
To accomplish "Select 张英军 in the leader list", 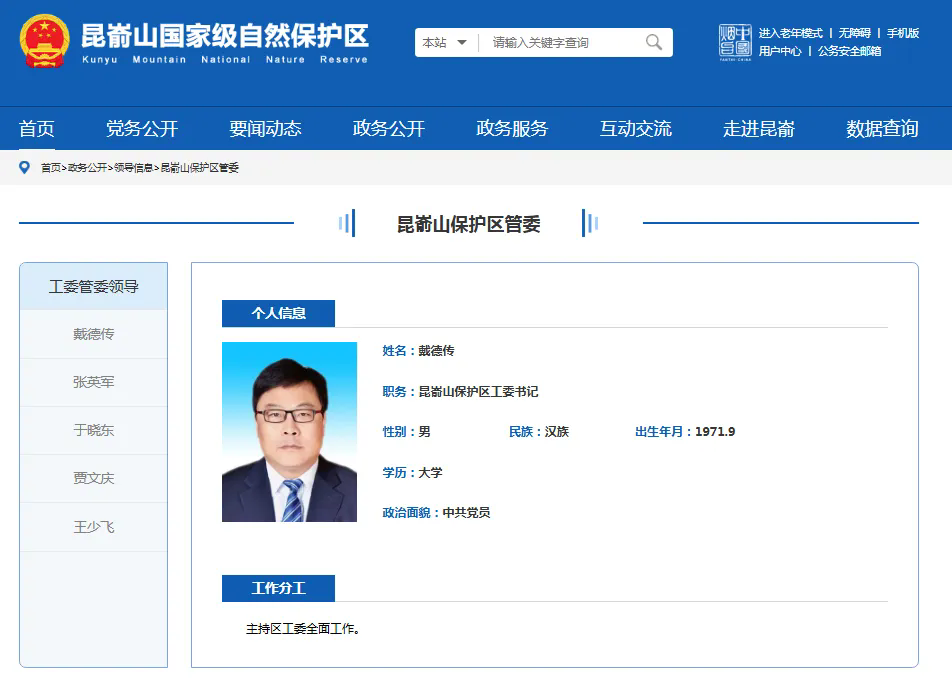I will 94,382.
